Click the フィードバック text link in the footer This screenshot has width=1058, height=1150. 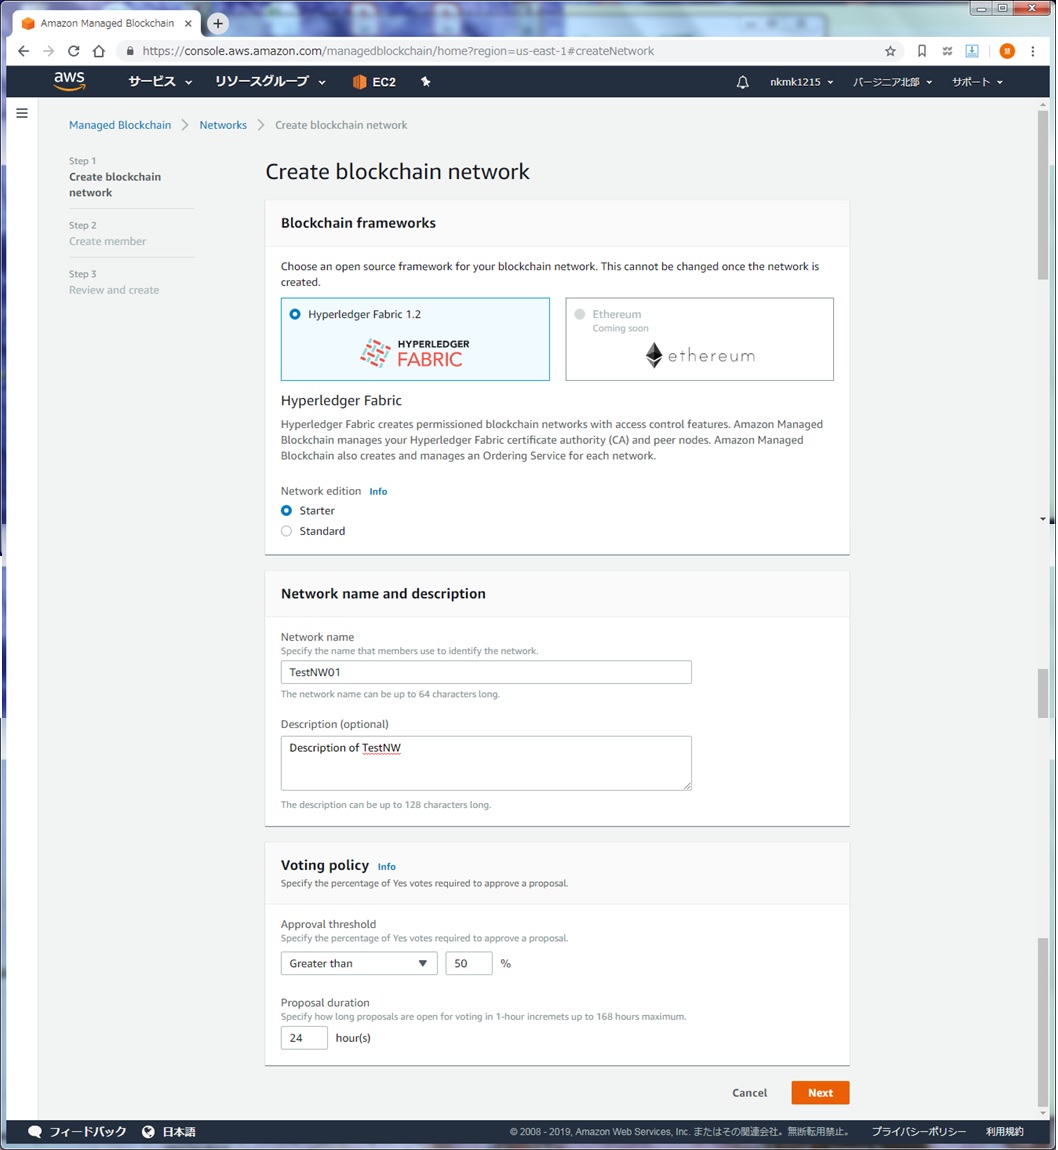click(88, 1131)
